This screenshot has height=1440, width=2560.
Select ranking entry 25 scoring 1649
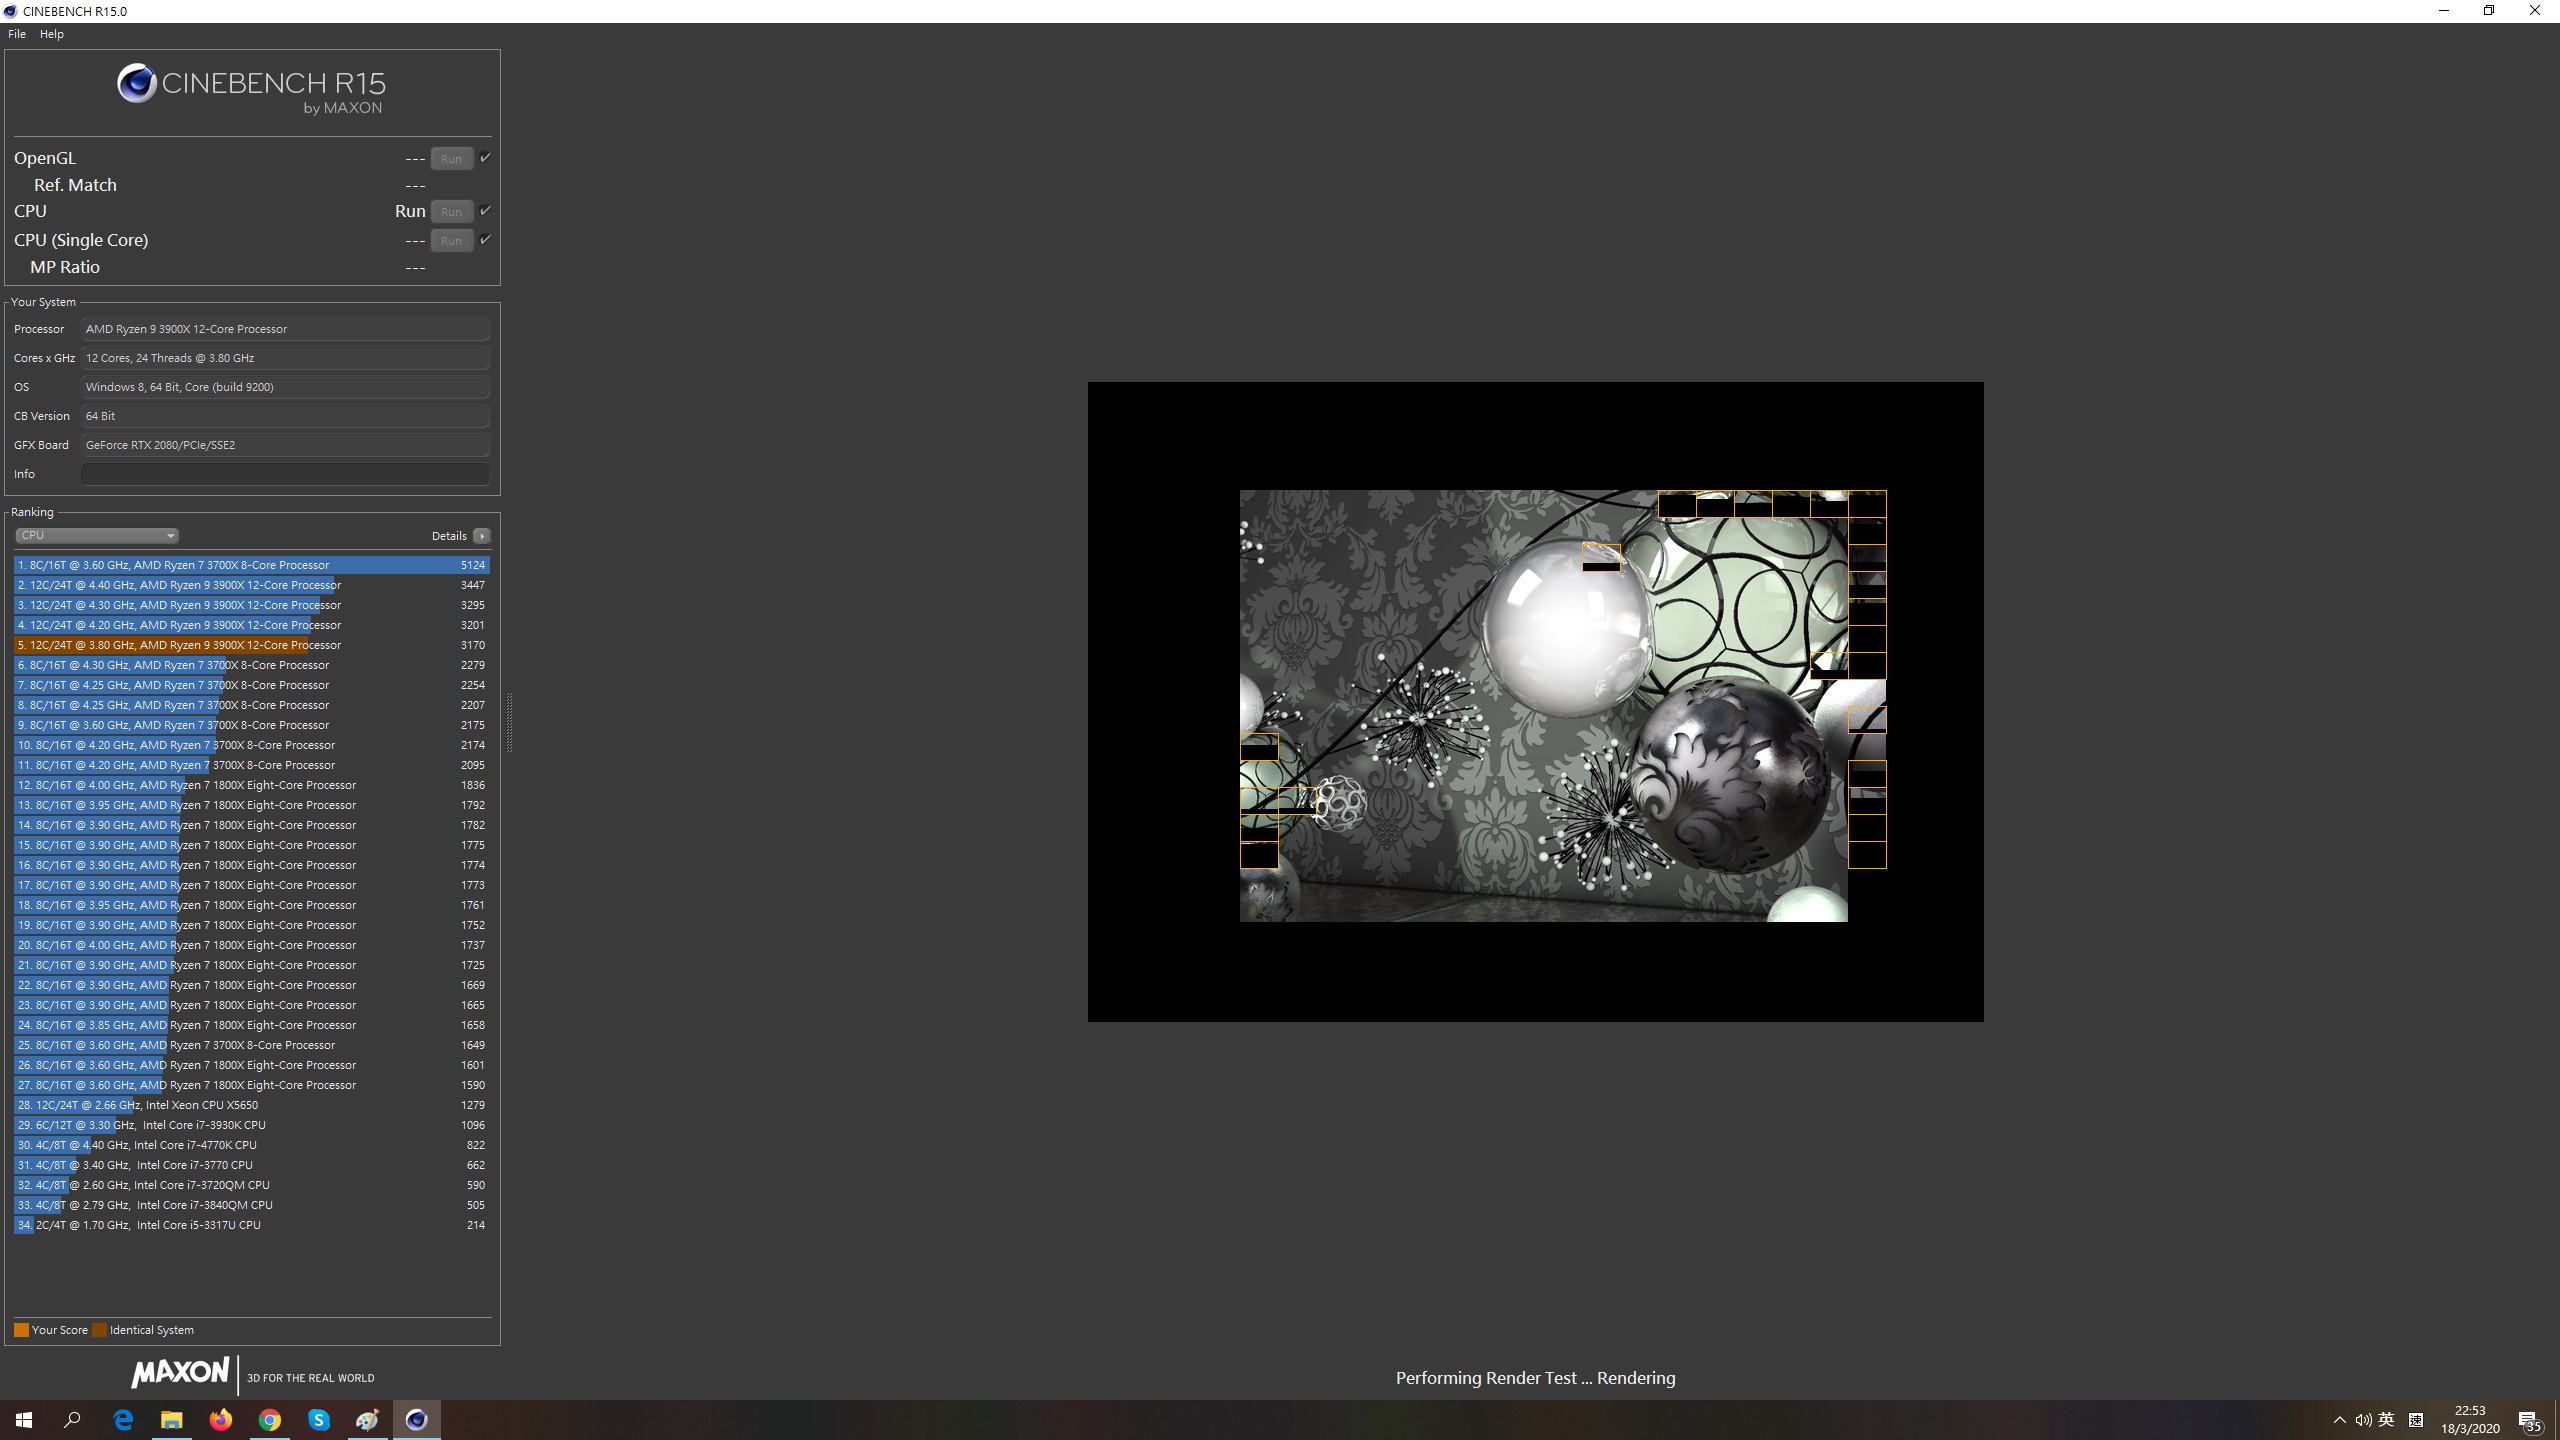click(252, 1045)
